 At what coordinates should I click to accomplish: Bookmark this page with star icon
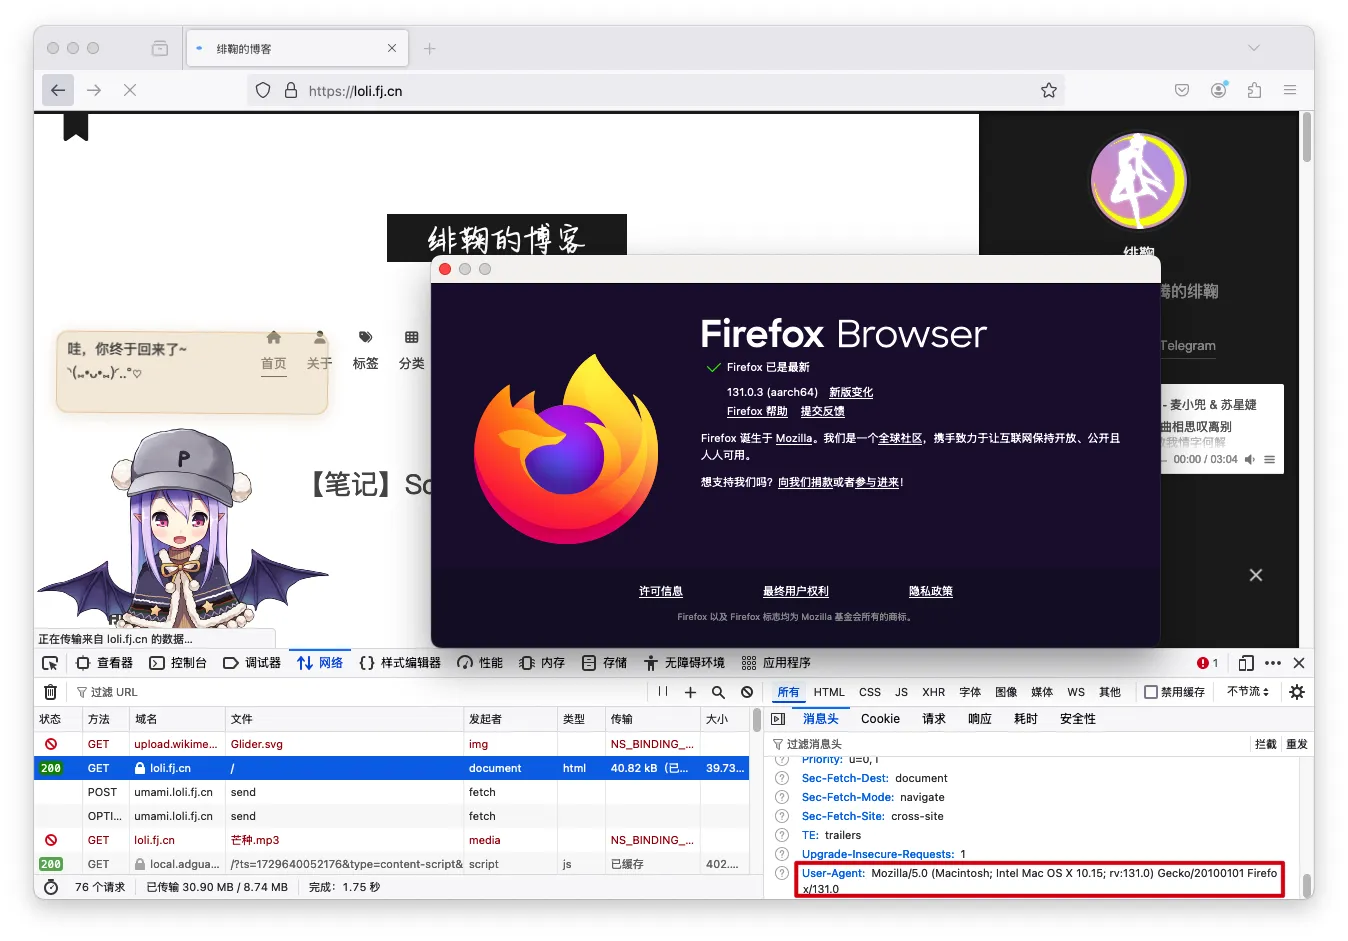1048,90
